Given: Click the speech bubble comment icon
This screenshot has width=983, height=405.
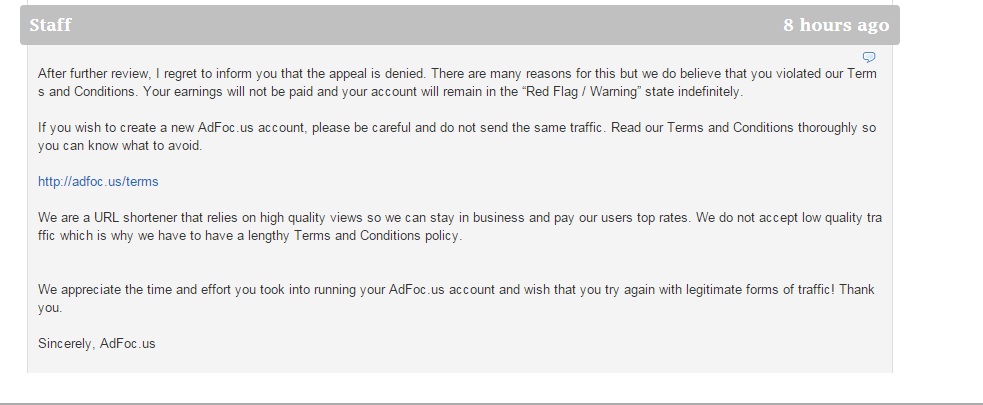Looking at the screenshot, I should pyautogui.click(x=869, y=57).
